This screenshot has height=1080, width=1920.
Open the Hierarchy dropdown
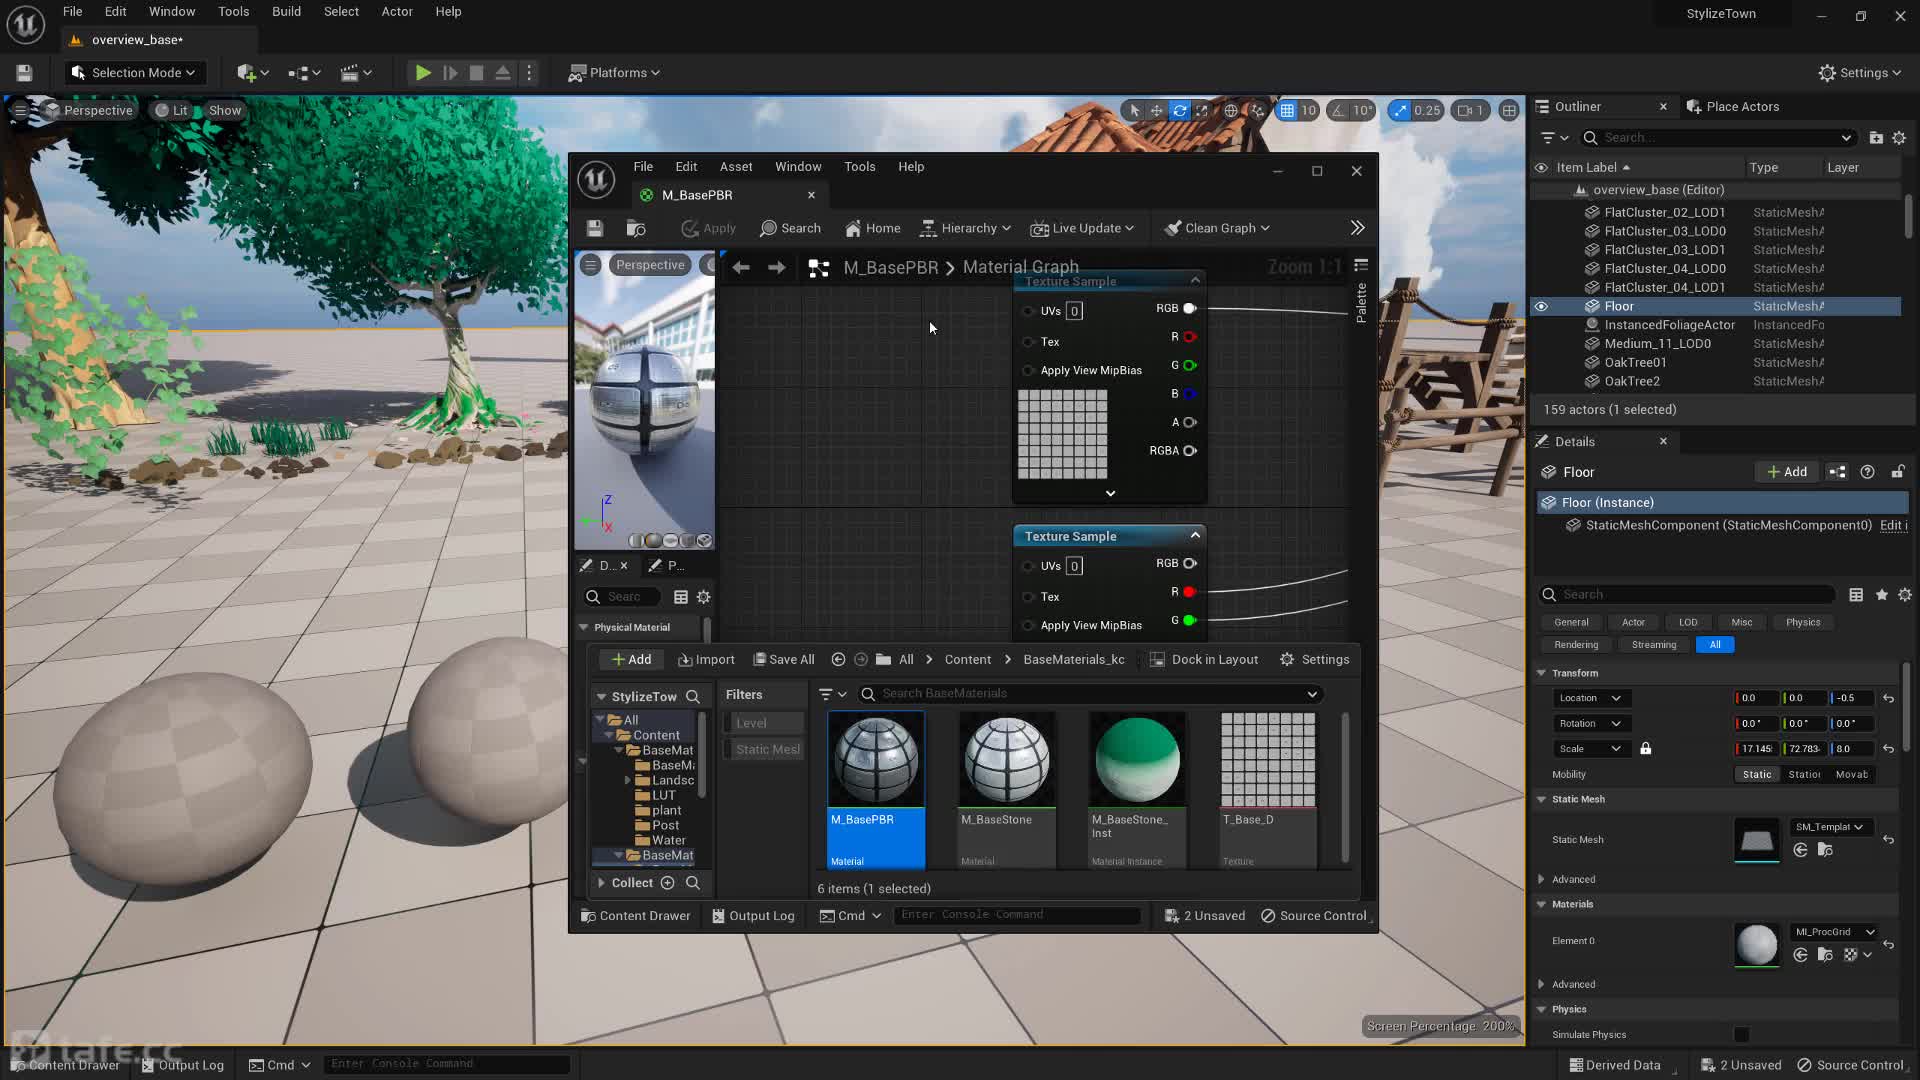click(966, 228)
